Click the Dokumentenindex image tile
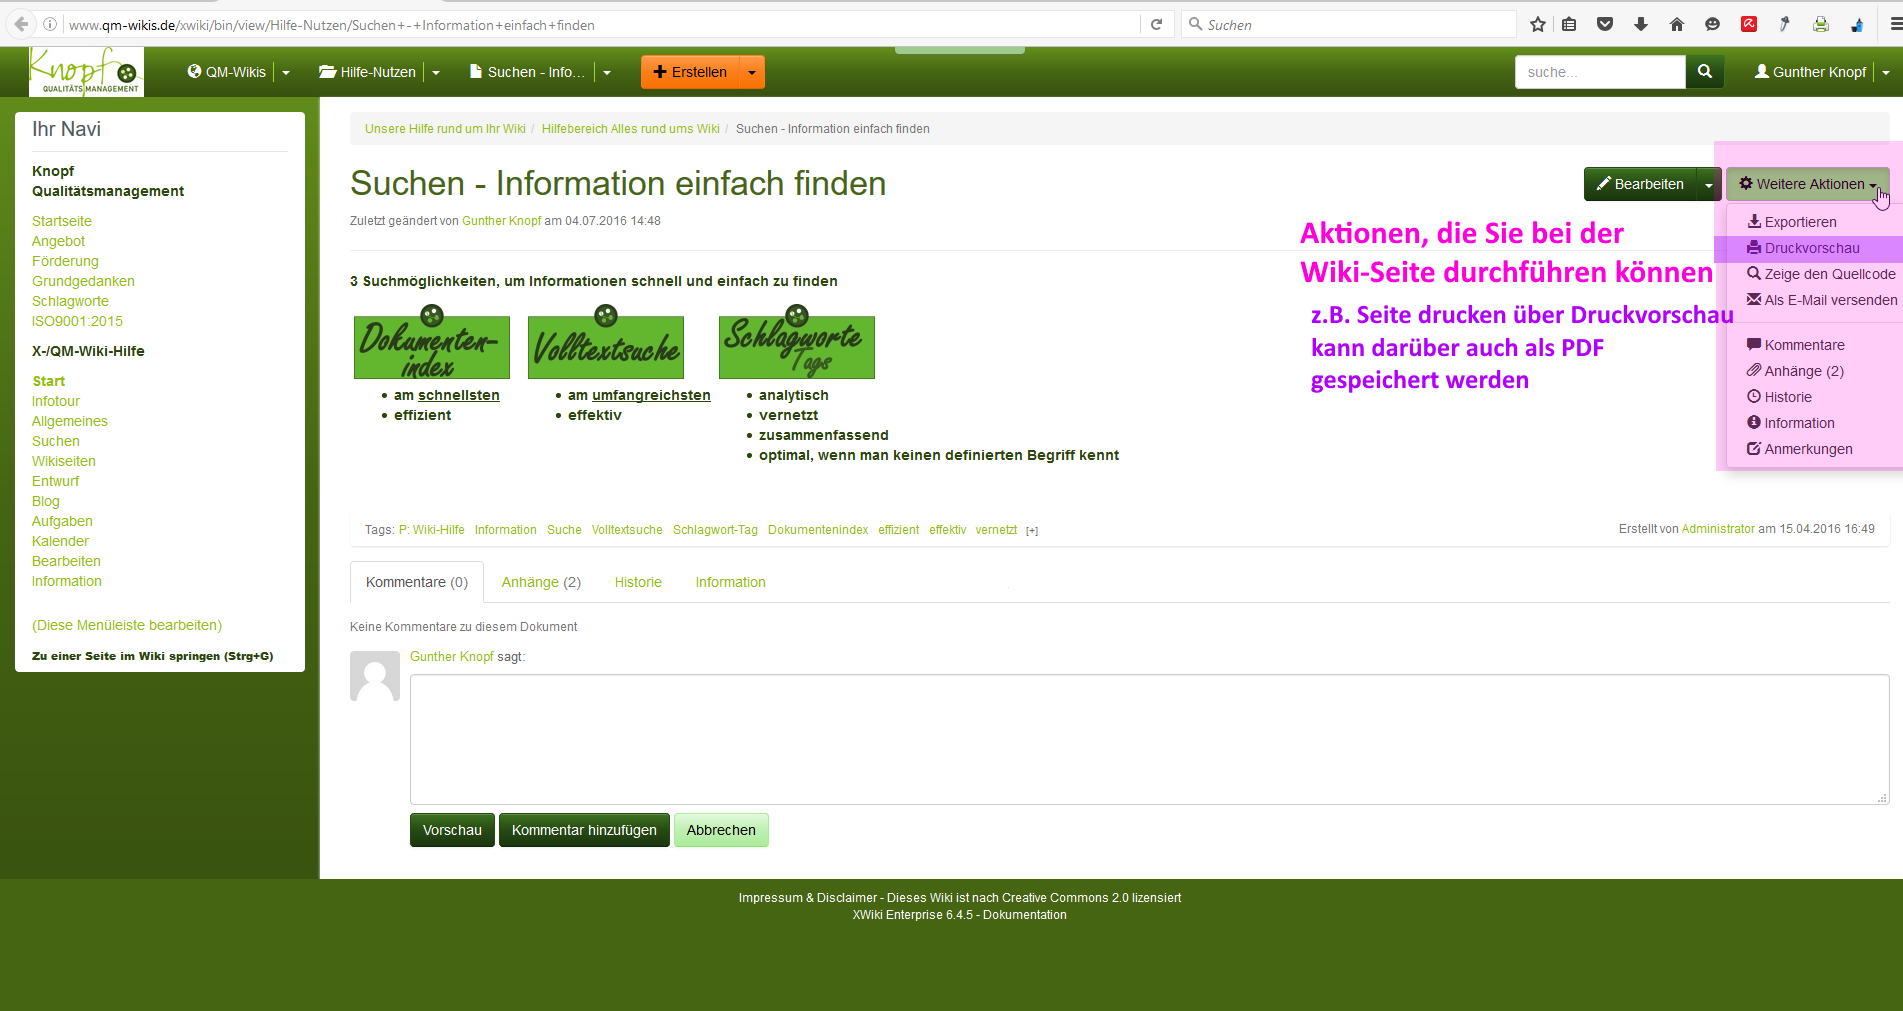The image size is (1903, 1011). click(x=431, y=346)
